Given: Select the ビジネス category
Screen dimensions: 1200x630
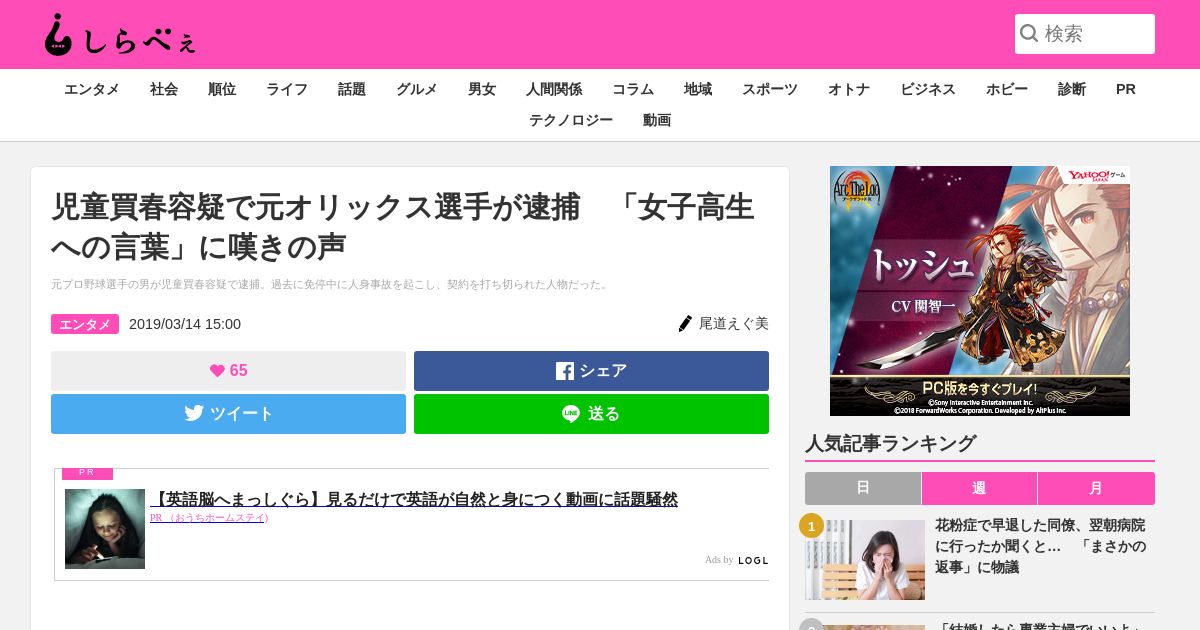Looking at the screenshot, I should [x=928, y=89].
